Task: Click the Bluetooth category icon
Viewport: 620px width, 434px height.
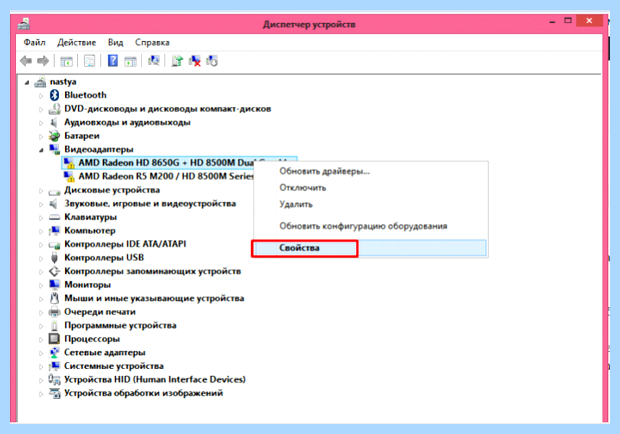Action: [x=54, y=95]
